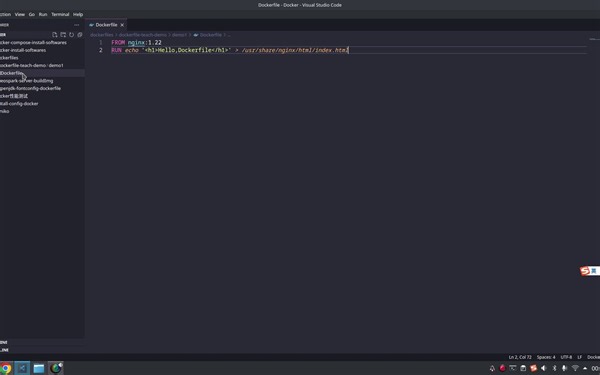The image size is (600, 375).
Task: Click the New File icon in Explorer
Action: pyautogui.click(x=54, y=35)
